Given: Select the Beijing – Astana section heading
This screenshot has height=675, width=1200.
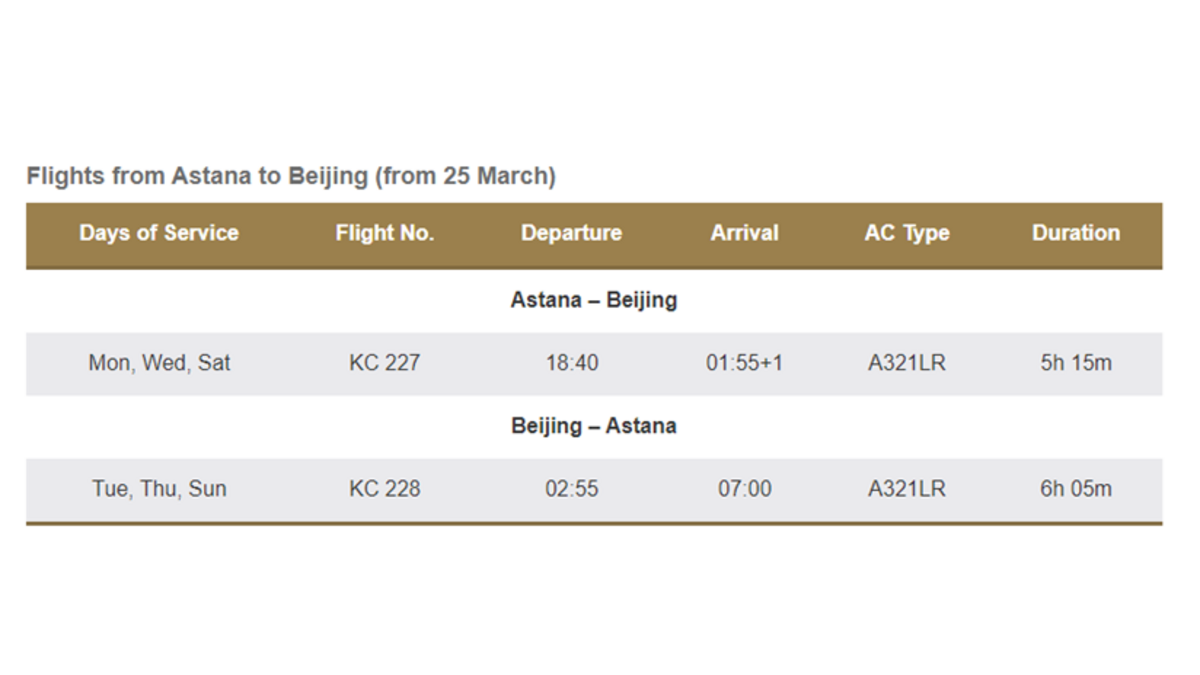Looking at the screenshot, I should [593, 426].
